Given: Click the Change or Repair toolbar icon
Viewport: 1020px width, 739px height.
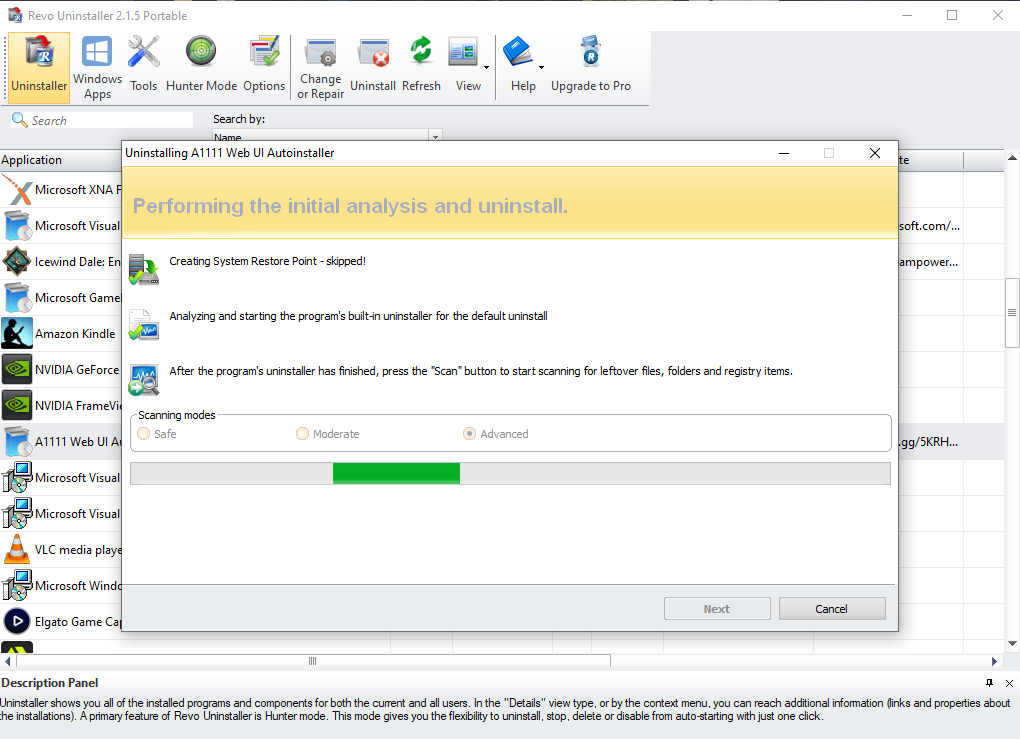Looking at the screenshot, I should point(321,68).
